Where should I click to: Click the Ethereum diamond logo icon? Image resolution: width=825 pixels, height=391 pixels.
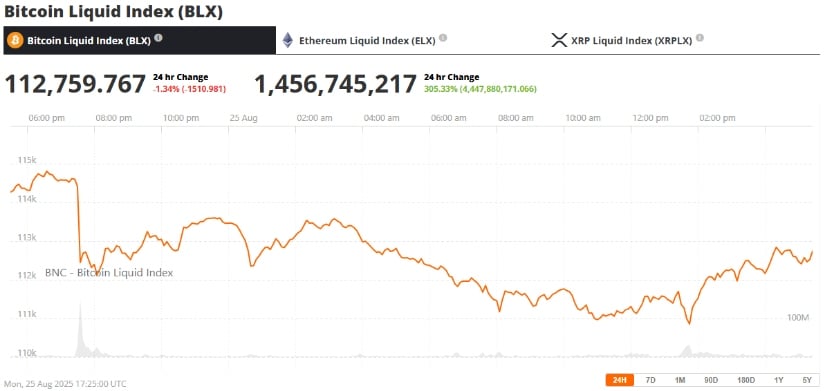click(x=287, y=40)
